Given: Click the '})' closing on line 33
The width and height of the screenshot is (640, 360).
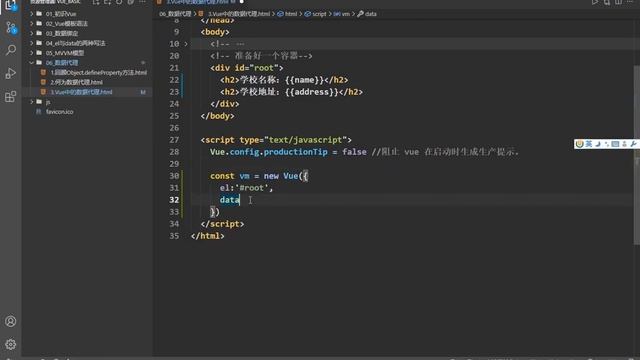Looking at the screenshot, I should [x=215, y=212].
